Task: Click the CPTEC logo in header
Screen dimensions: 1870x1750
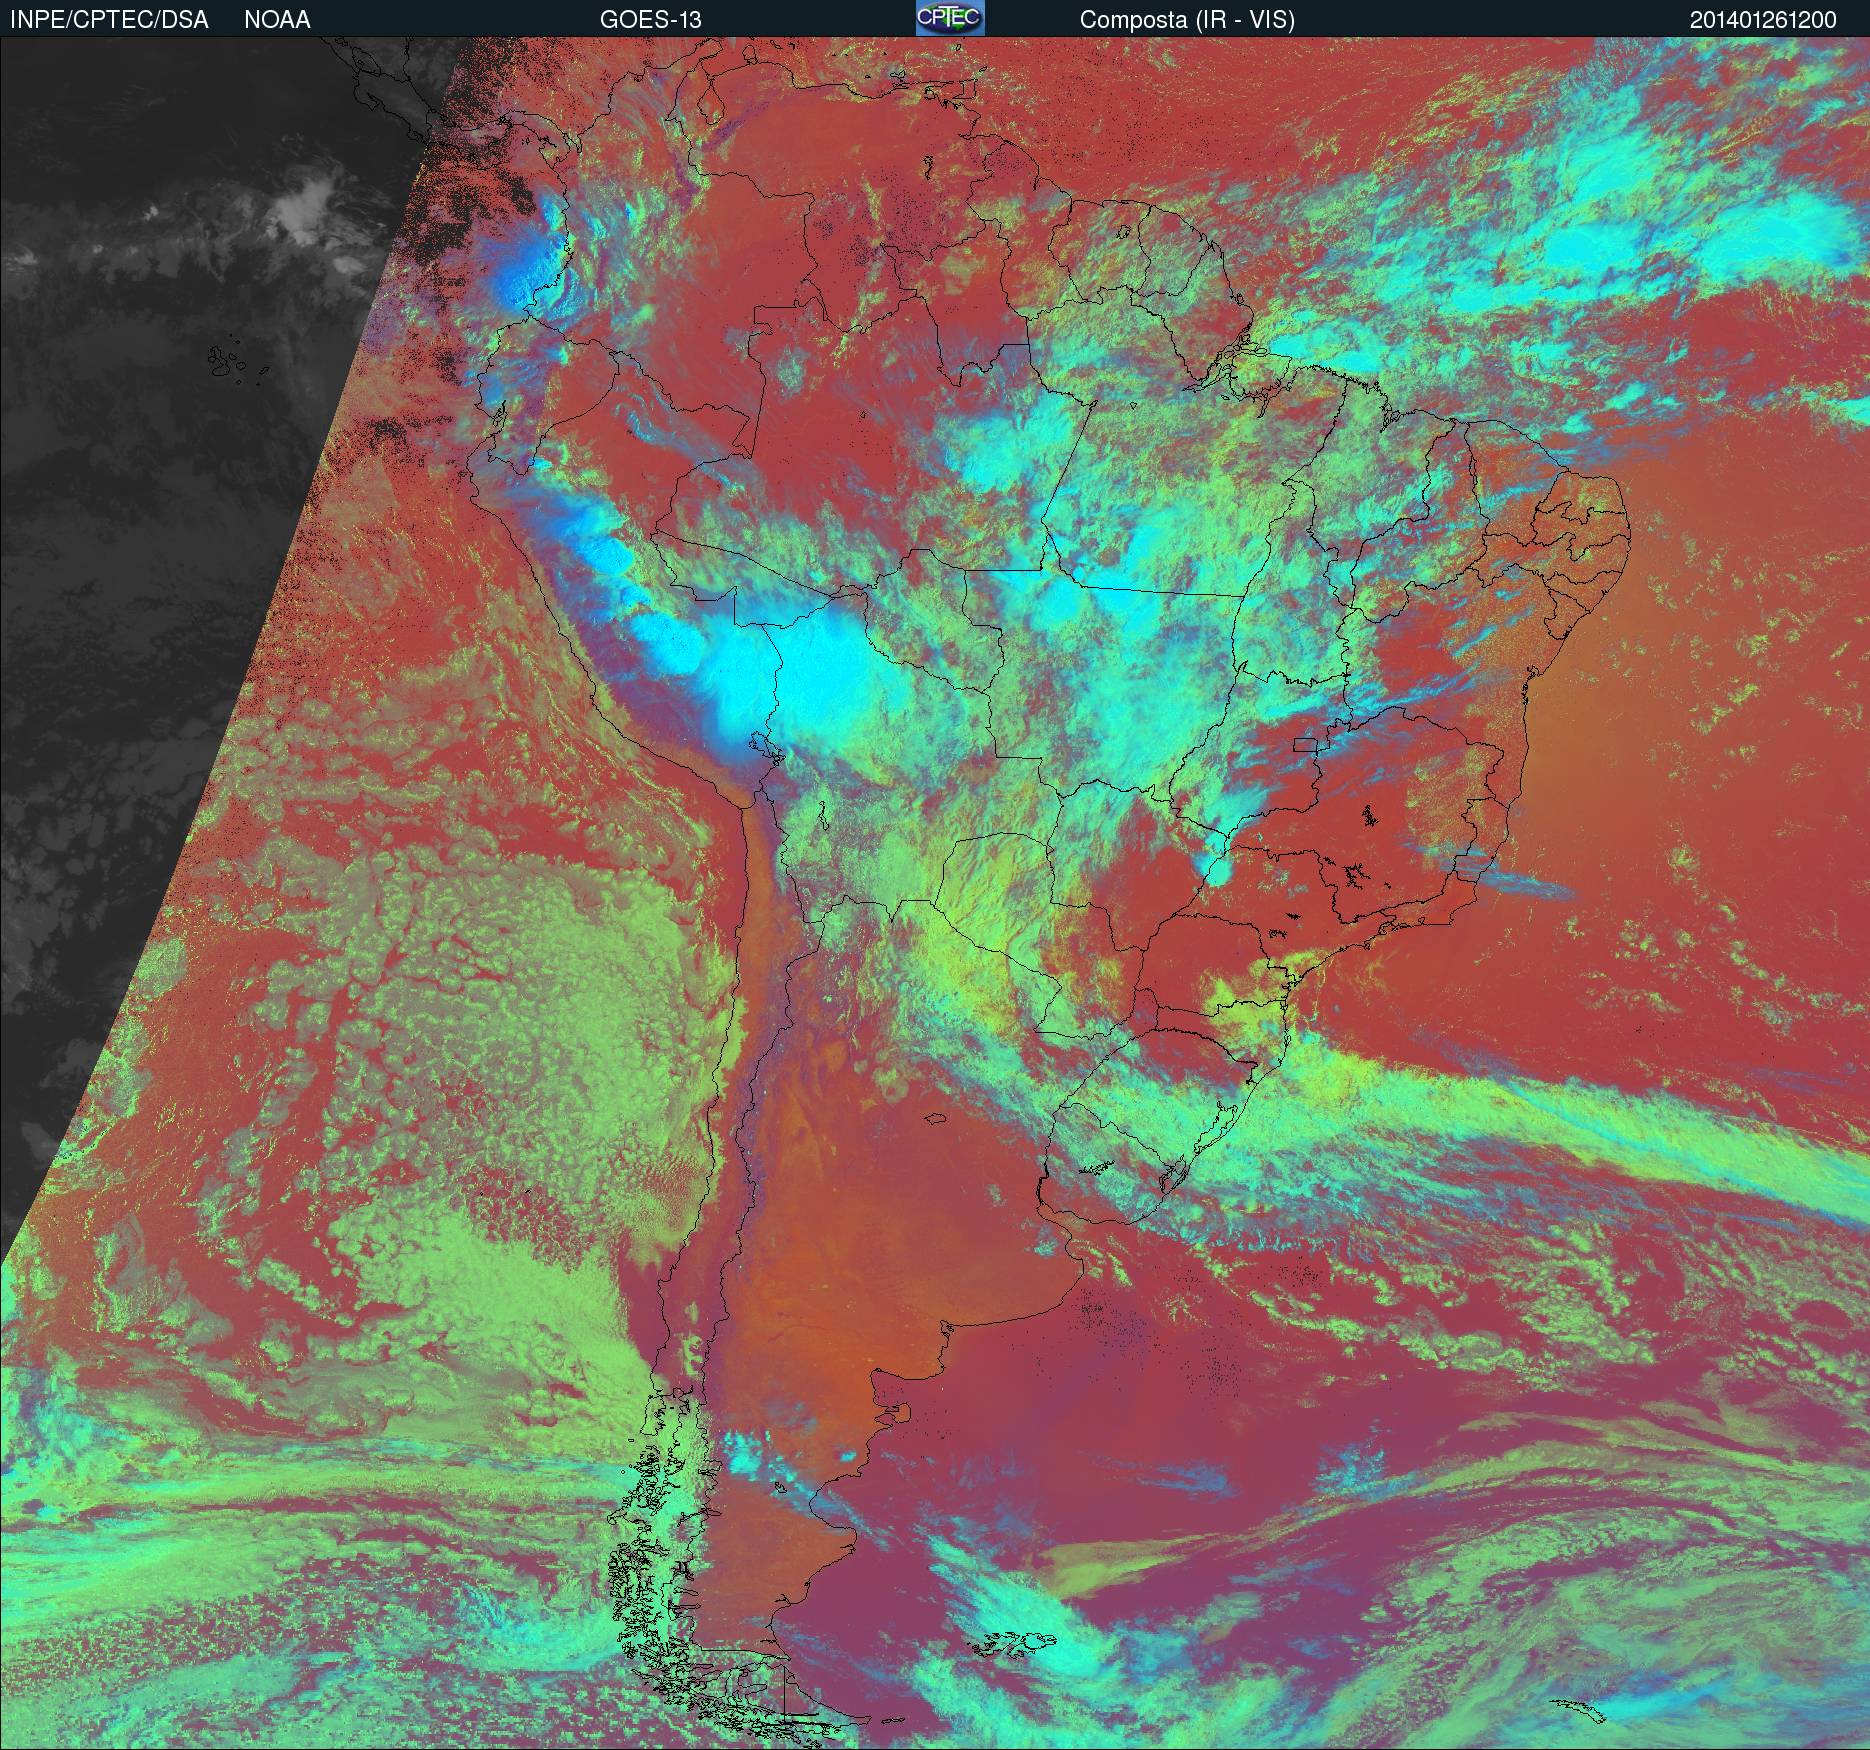Action: pyautogui.click(x=950, y=18)
